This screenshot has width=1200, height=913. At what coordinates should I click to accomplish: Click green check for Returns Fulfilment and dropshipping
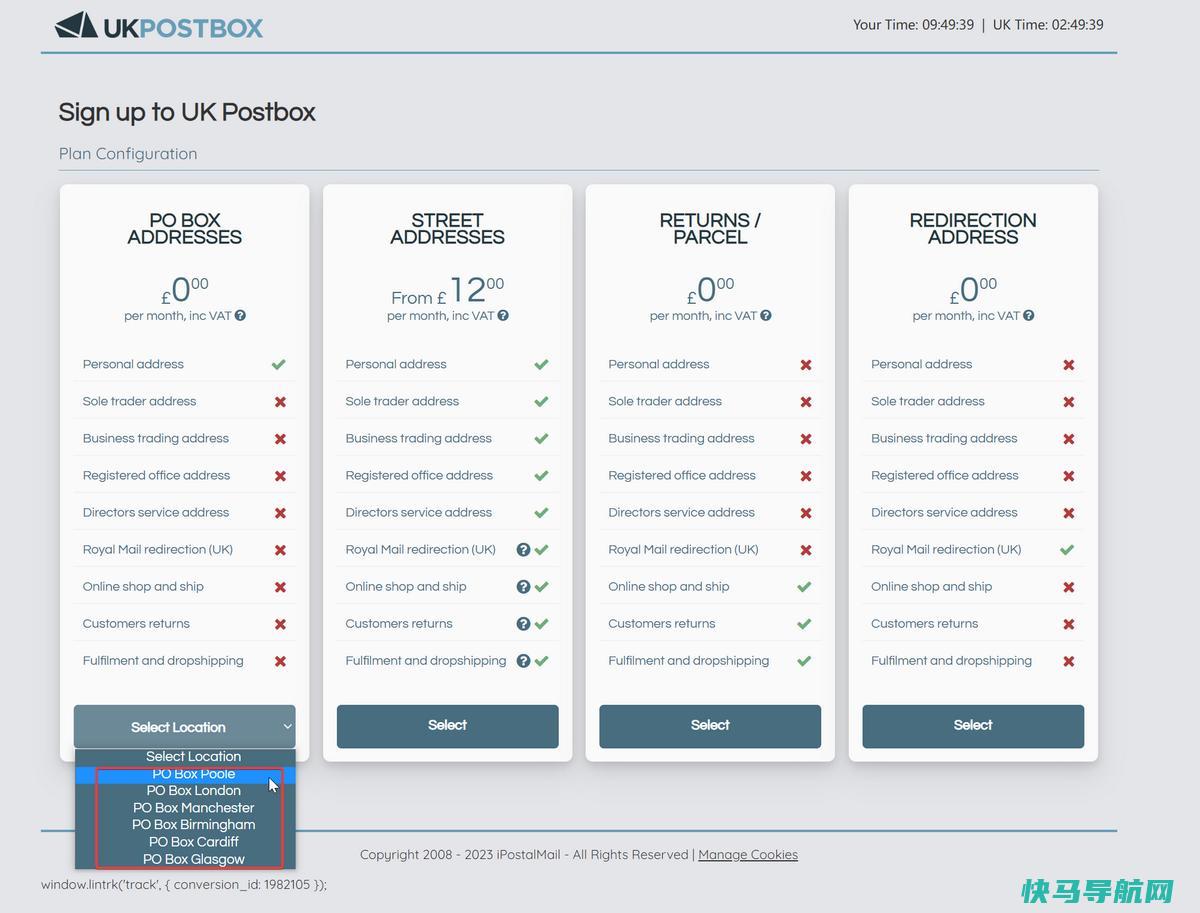804,660
